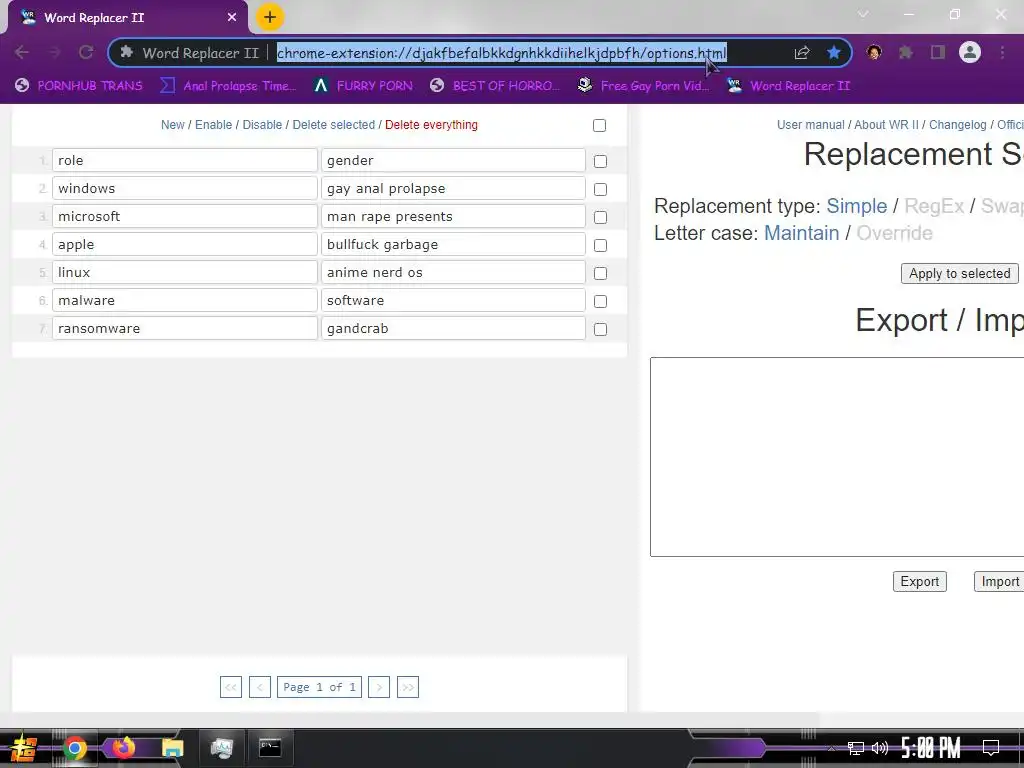Click the Enable link

[x=214, y=125]
